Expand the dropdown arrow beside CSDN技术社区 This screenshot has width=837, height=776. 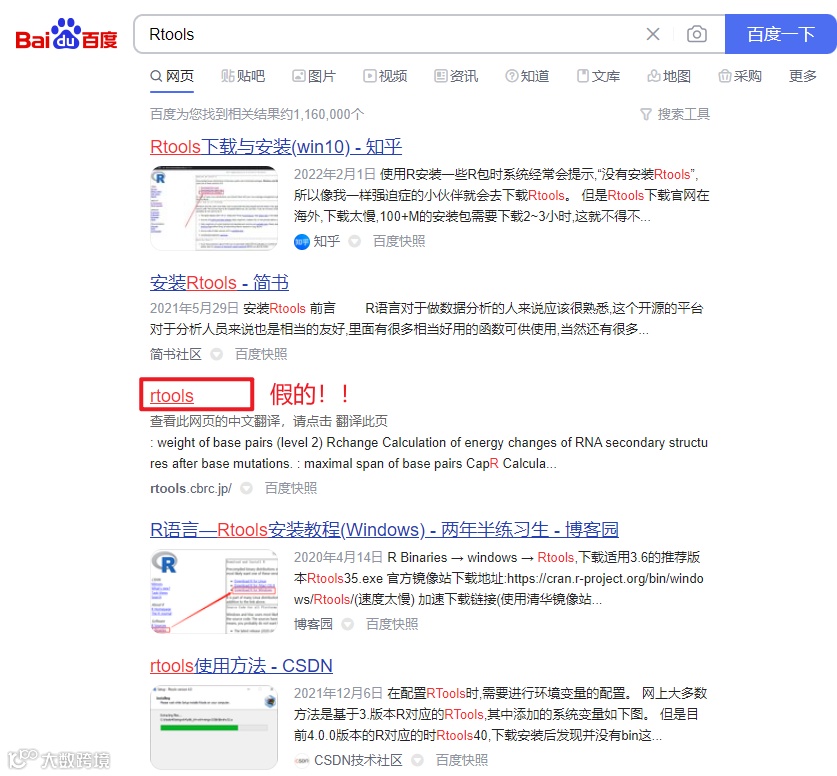[417, 760]
